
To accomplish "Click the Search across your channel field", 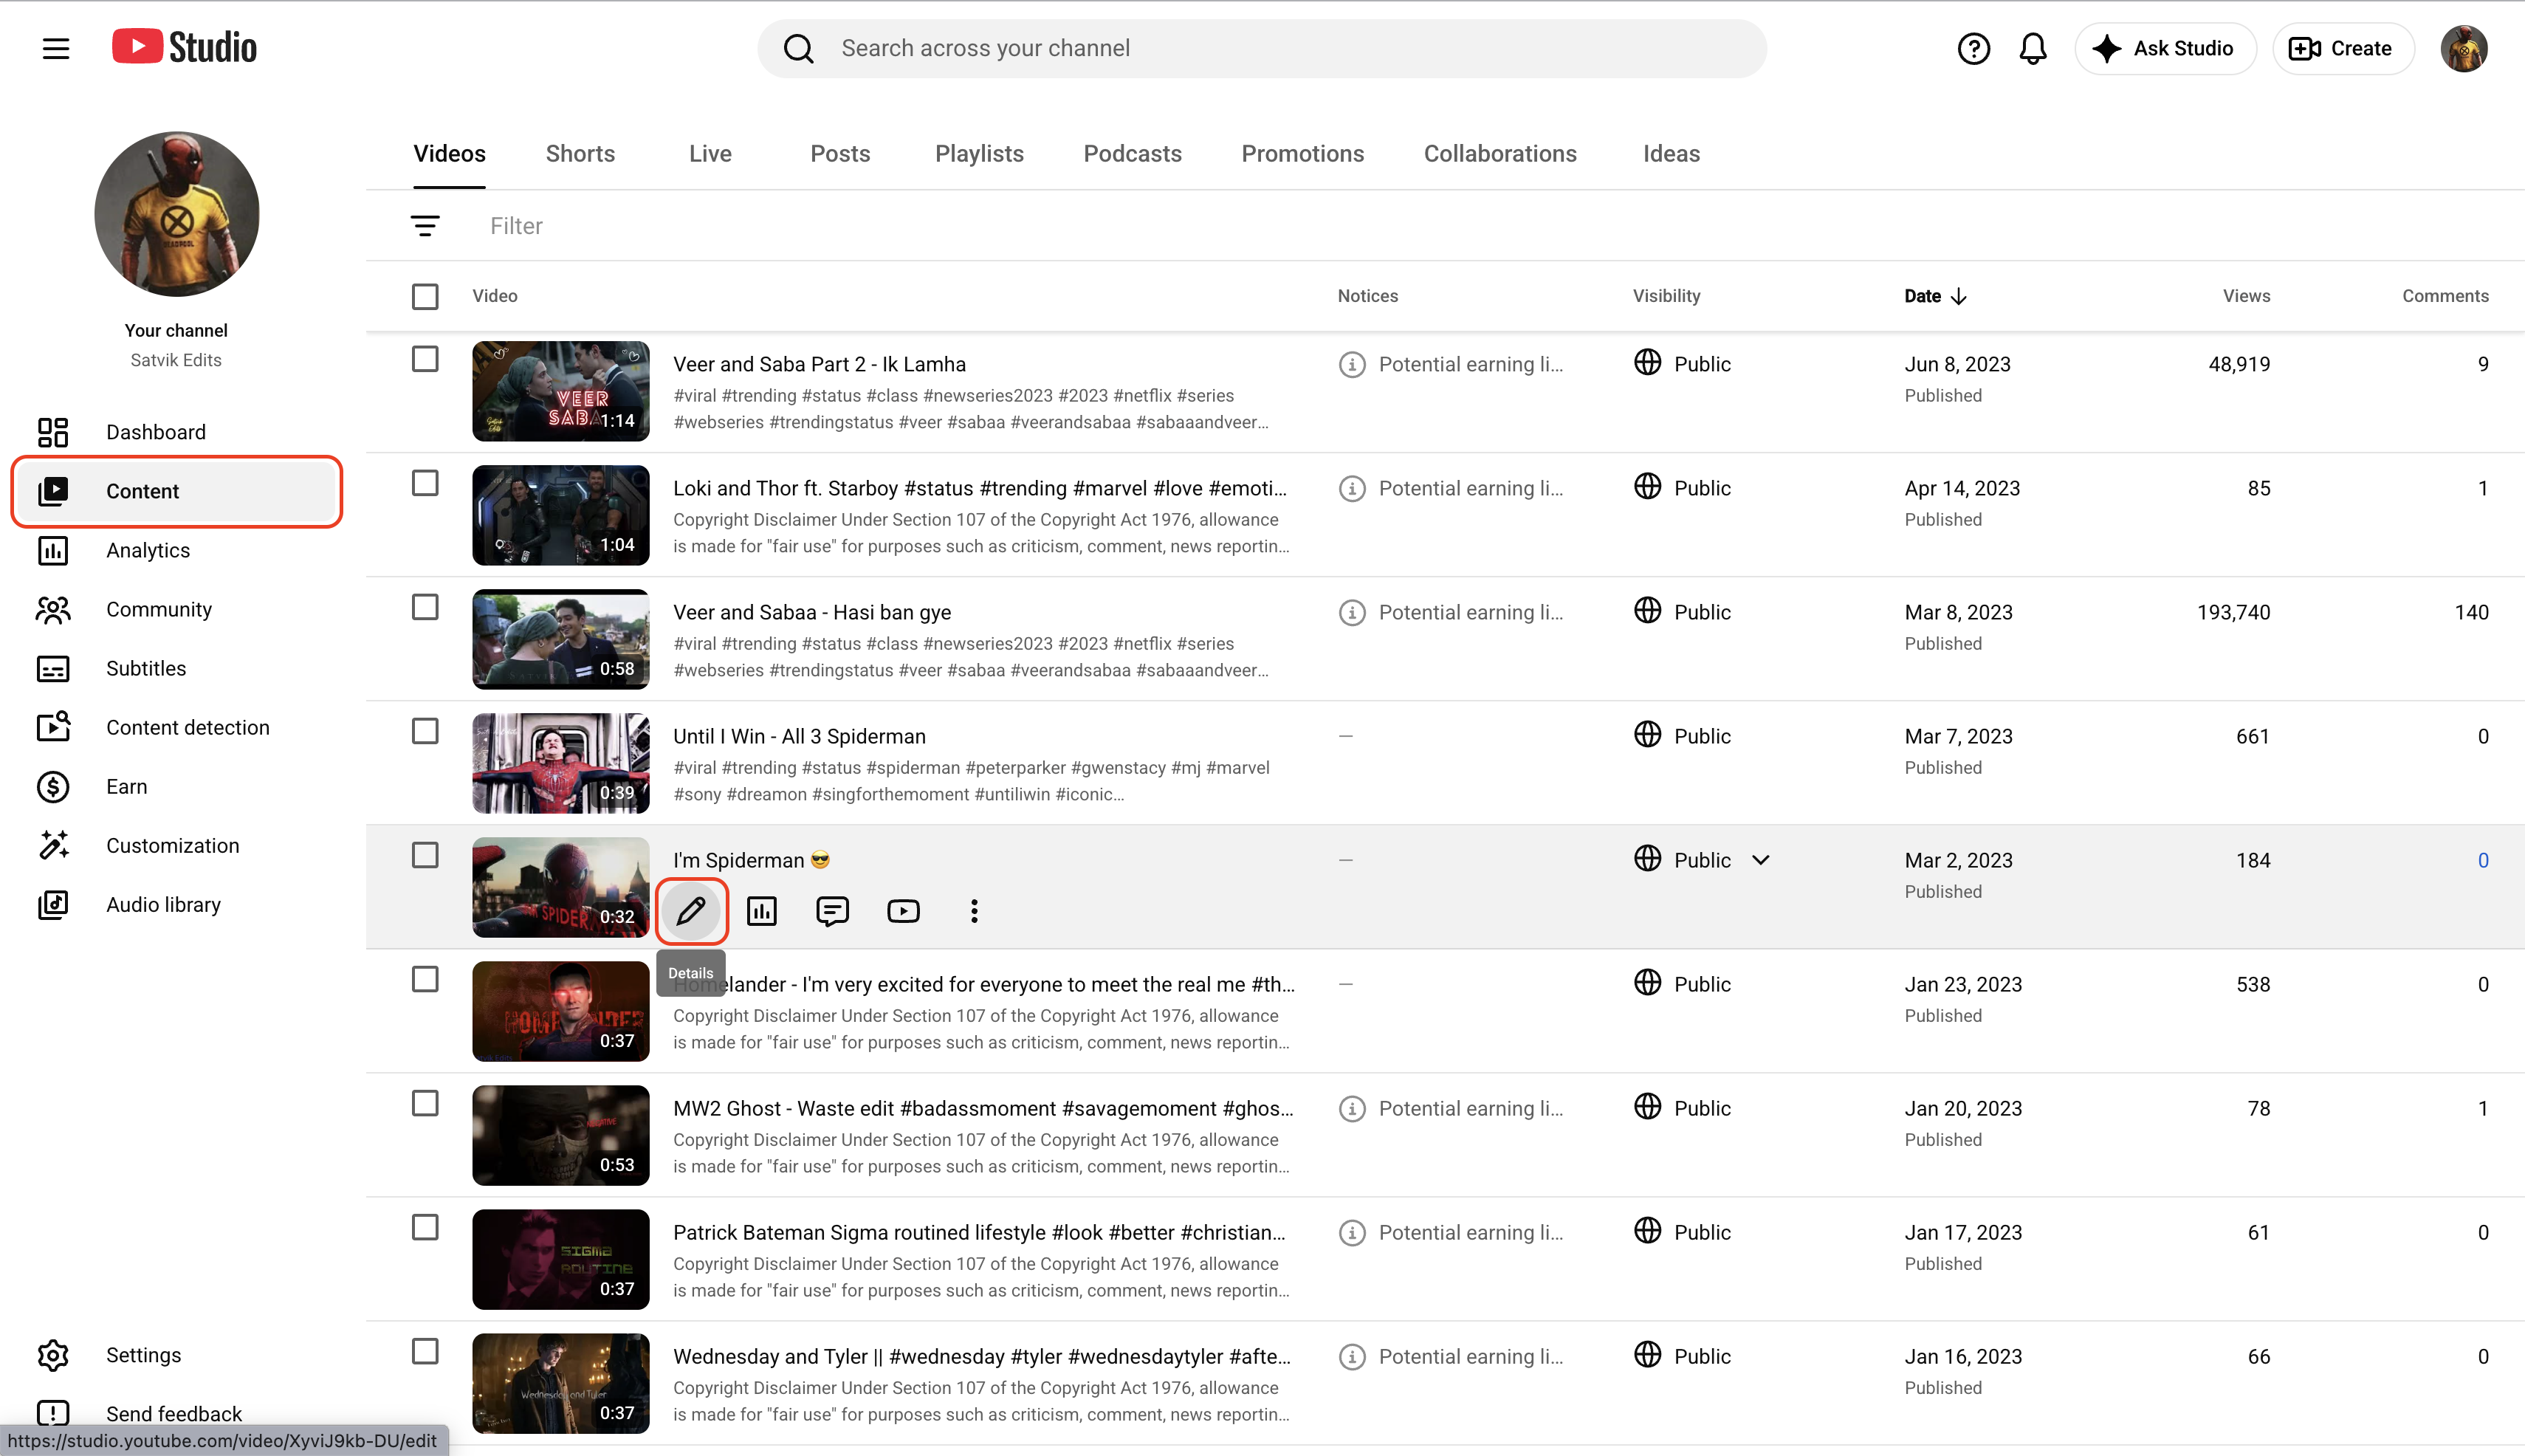I will click(1261, 48).
